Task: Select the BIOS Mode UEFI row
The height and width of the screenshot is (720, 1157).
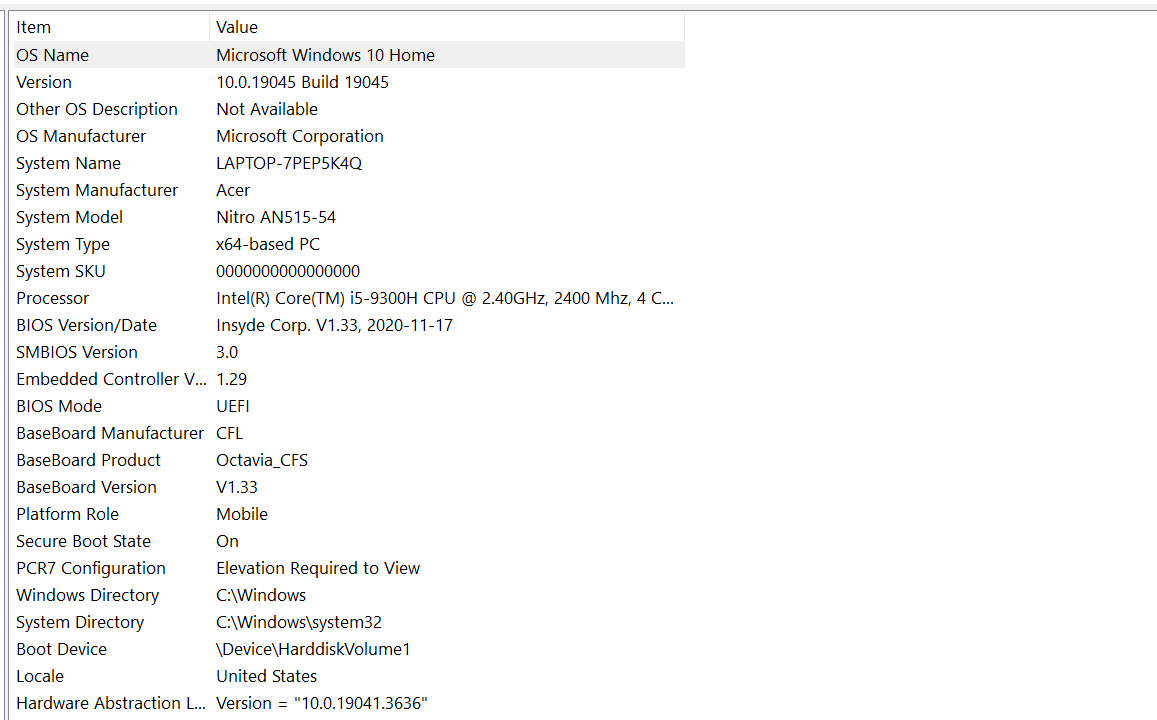Action: click(x=349, y=406)
